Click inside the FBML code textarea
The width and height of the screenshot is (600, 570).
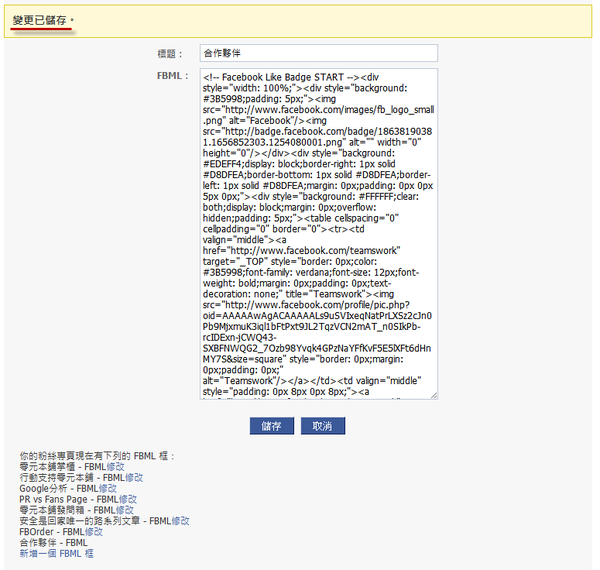tap(318, 234)
